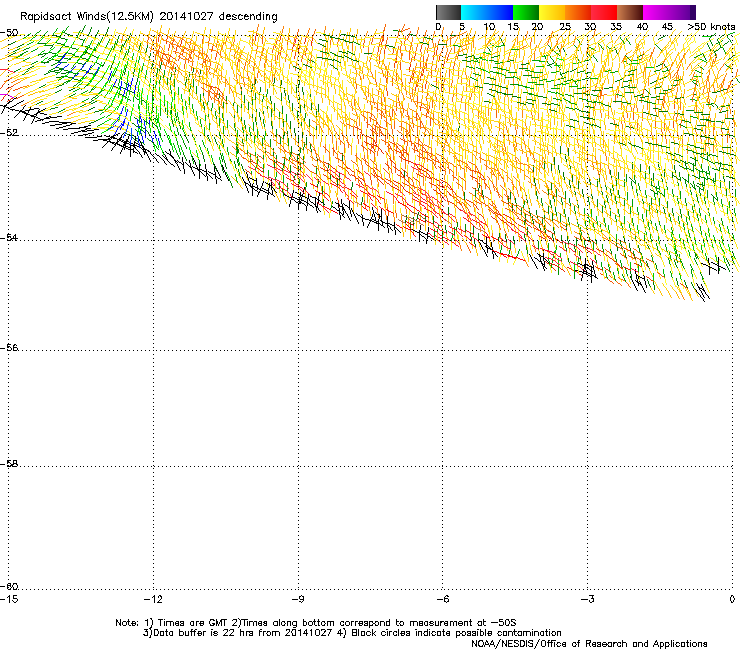Click the 'NOAA/NESDIS/Office of Research and Applications' credit
Viewport: 740px width, 650px height.
coord(589,644)
